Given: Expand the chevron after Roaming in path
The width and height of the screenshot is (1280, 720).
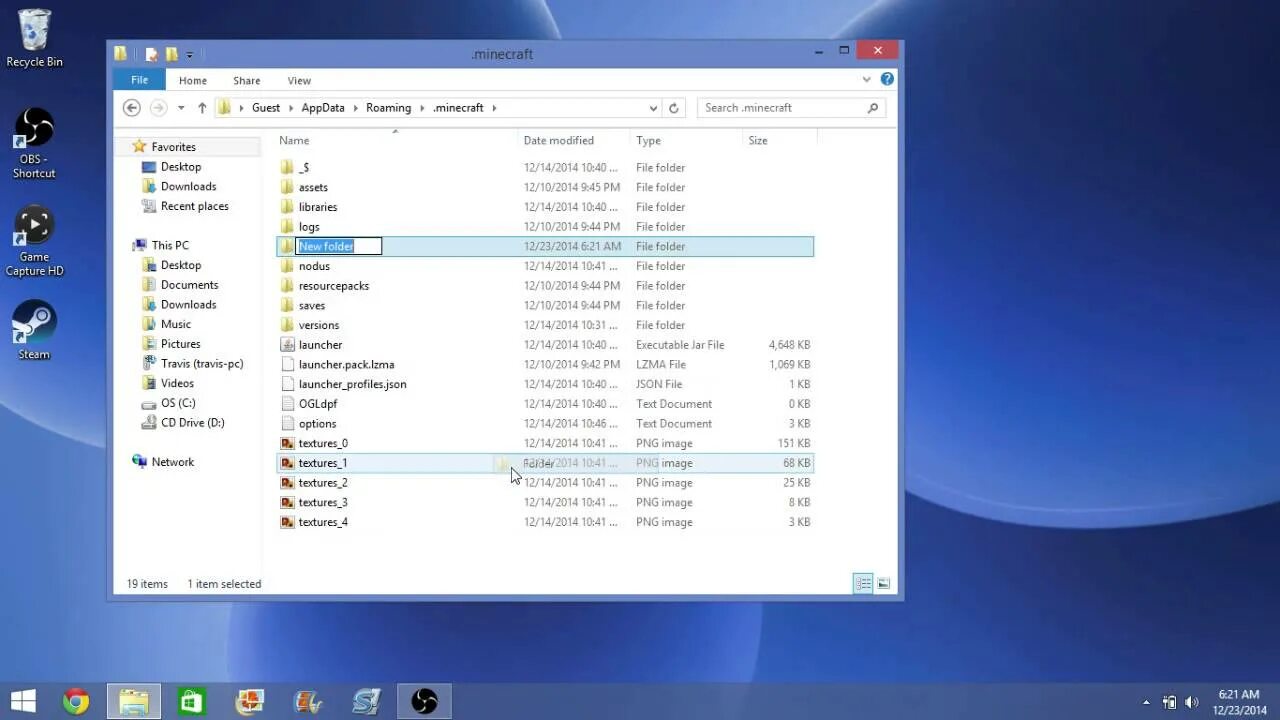Looking at the screenshot, I should [422, 108].
